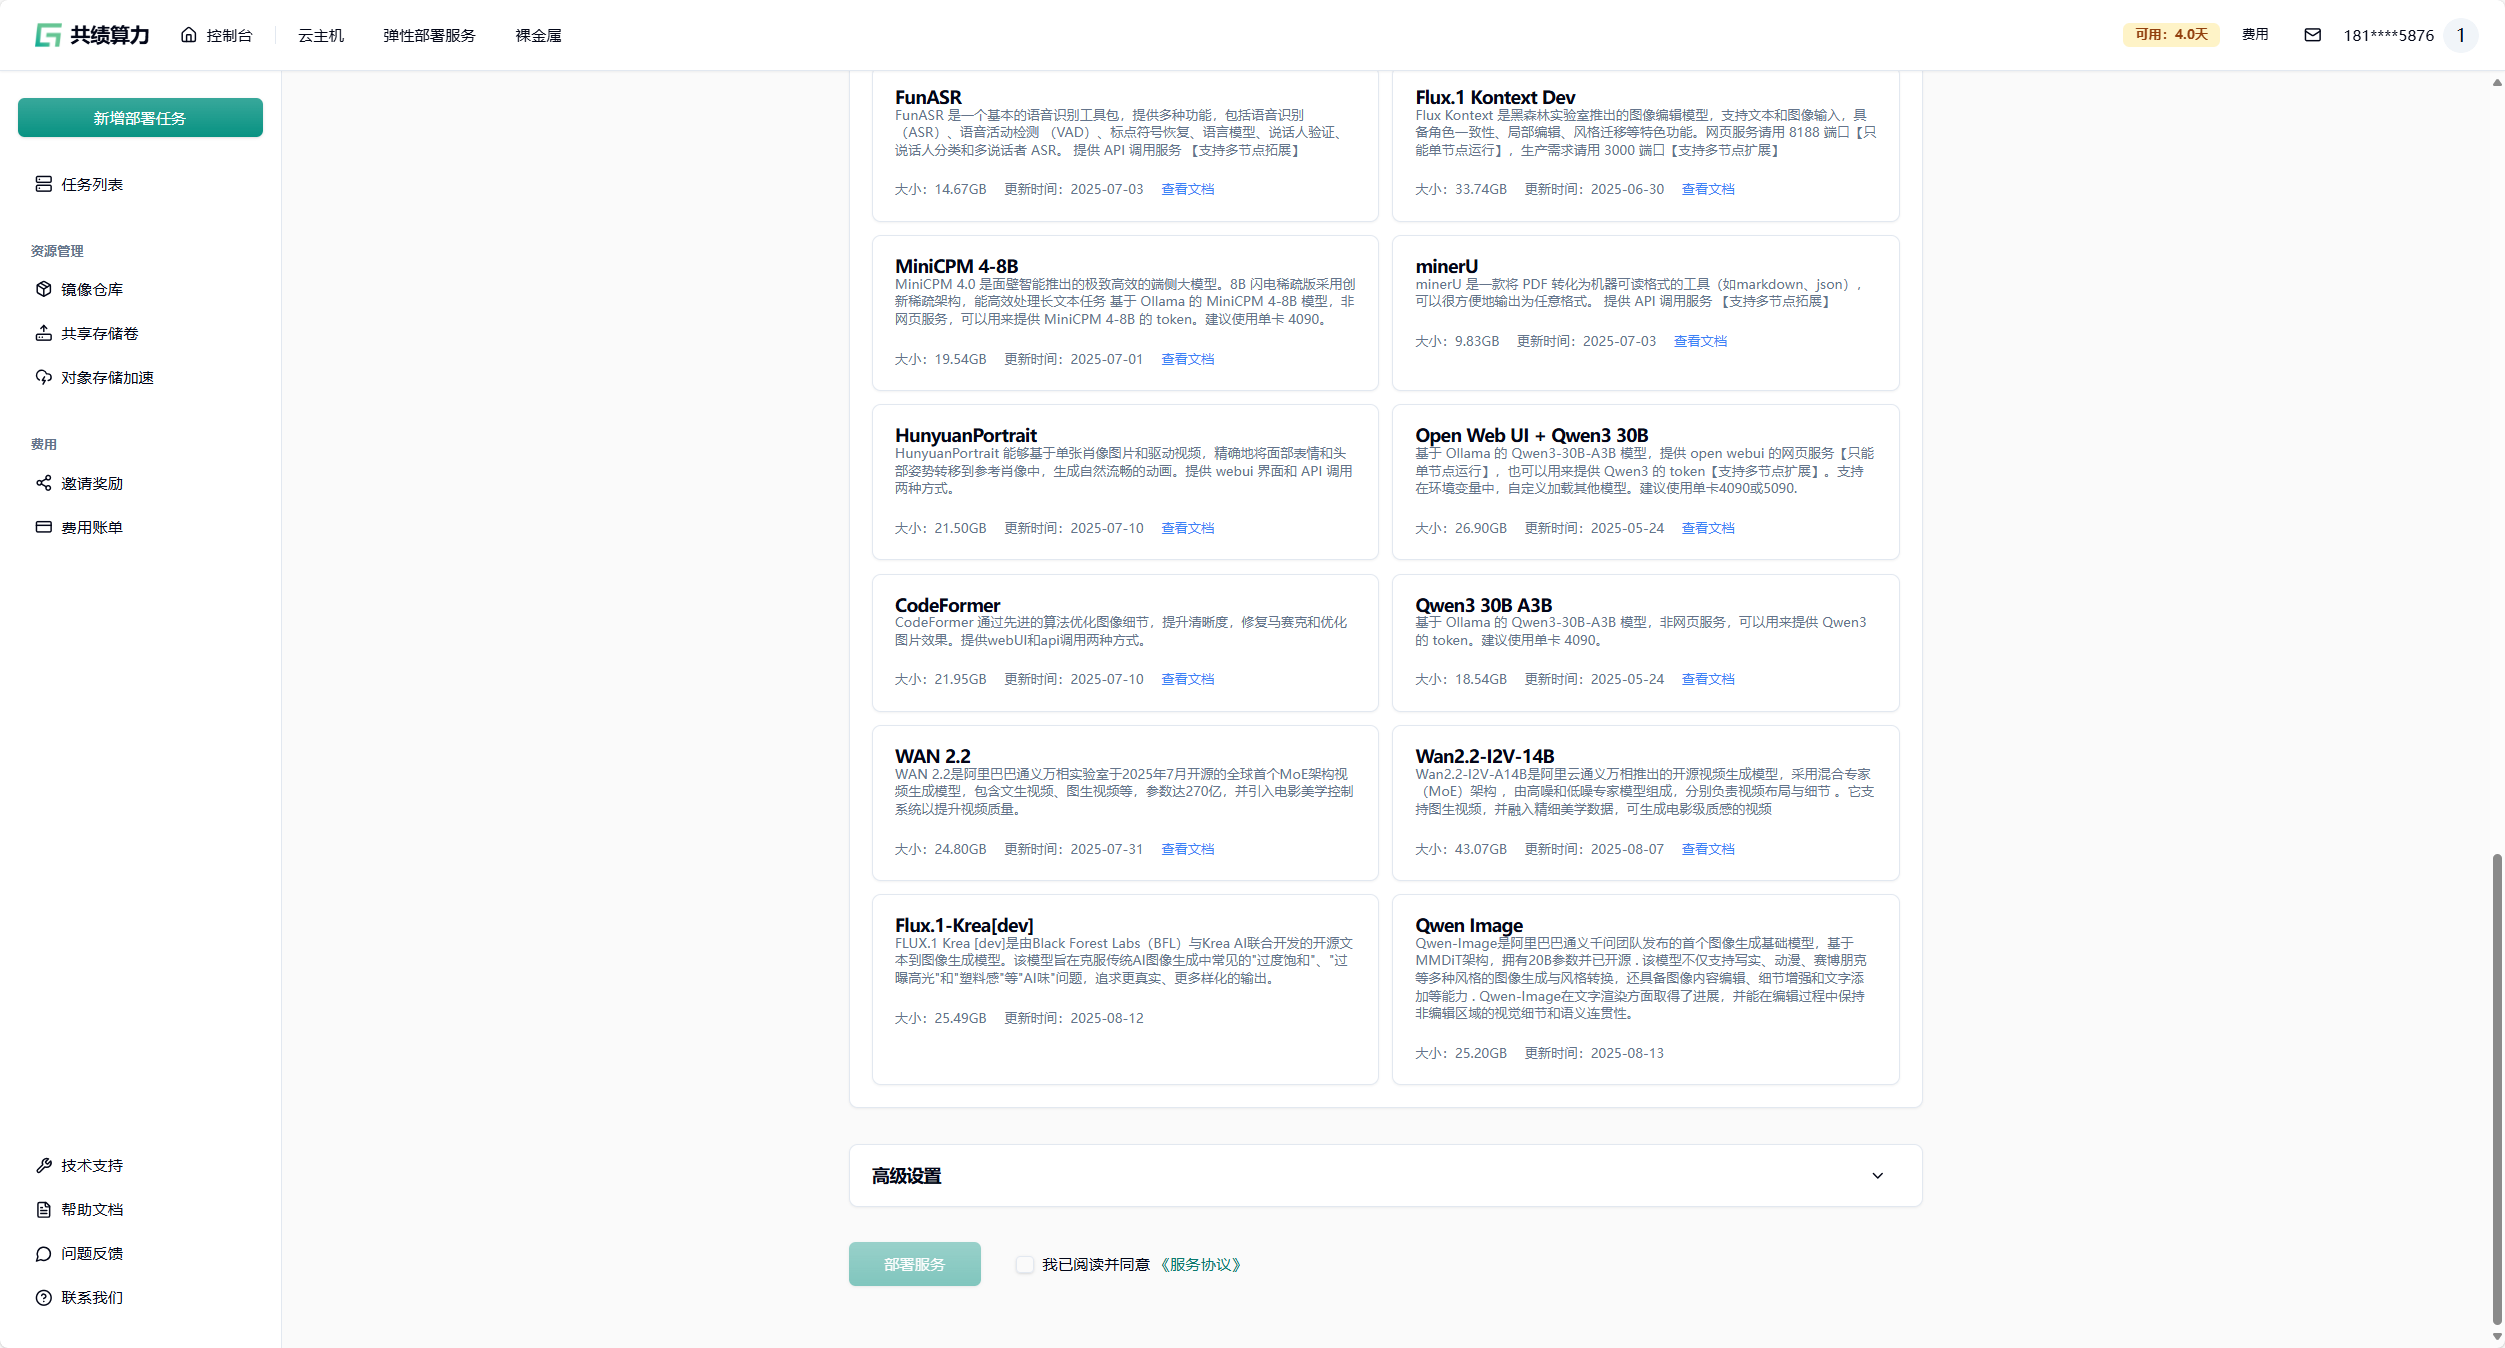Click the 邀请奖励 share icon
2505x1348 pixels.
pyautogui.click(x=43, y=483)
